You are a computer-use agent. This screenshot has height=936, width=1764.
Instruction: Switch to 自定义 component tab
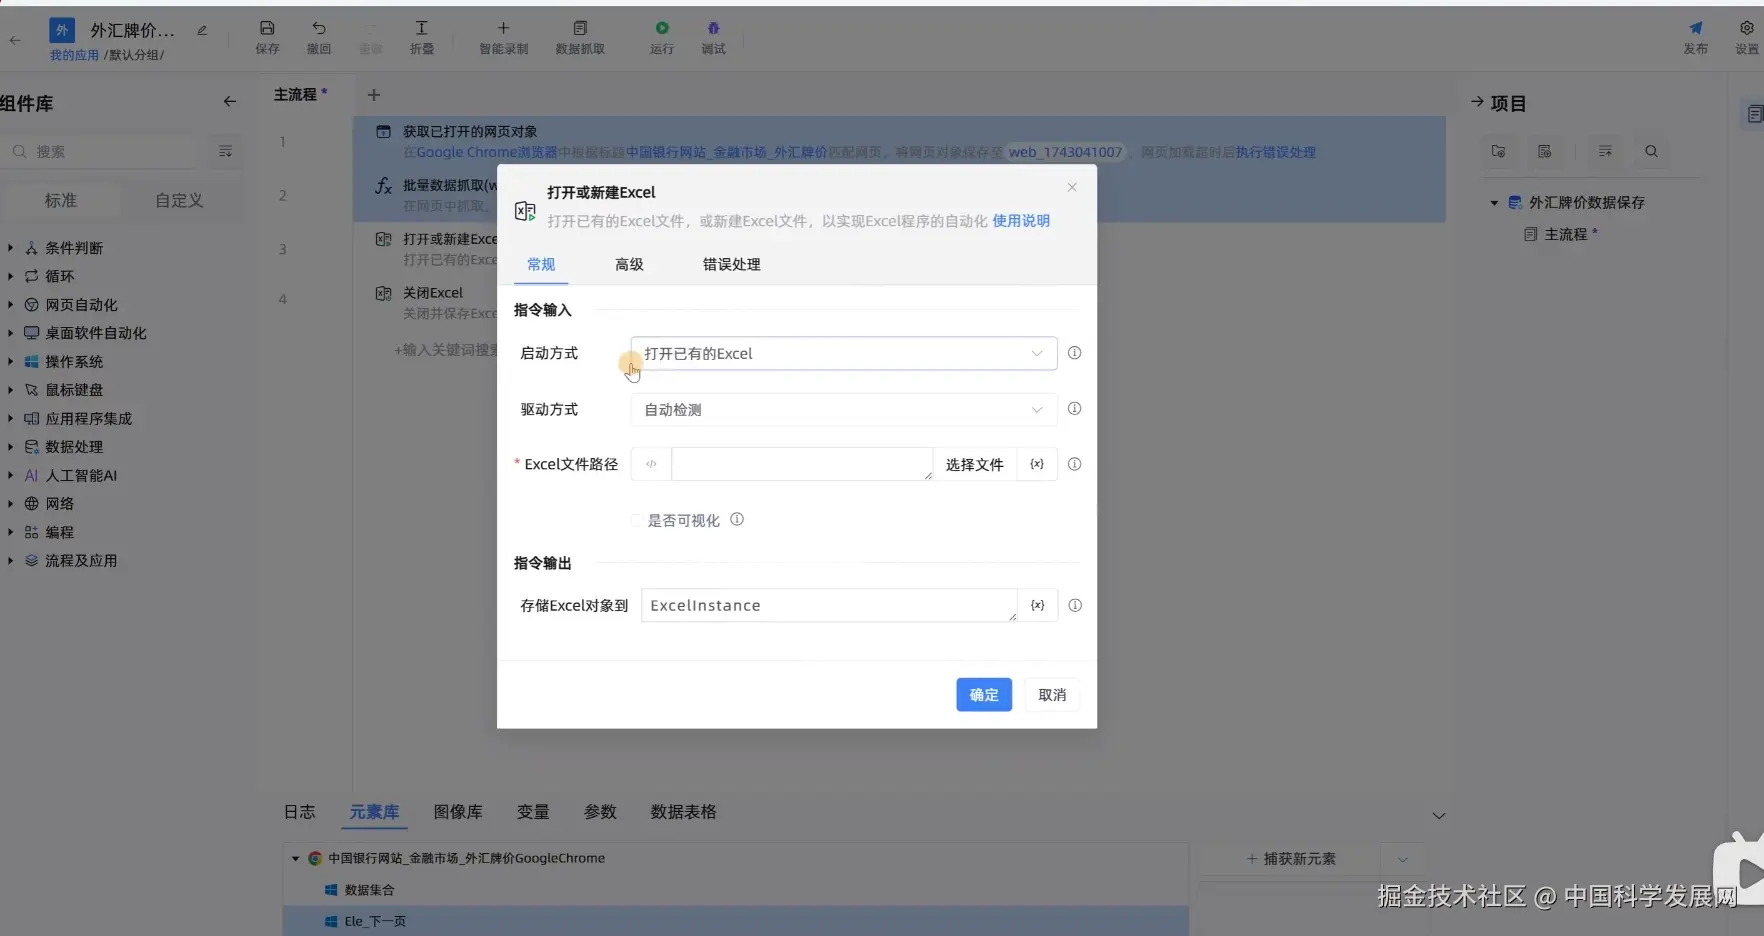point(179,200)
